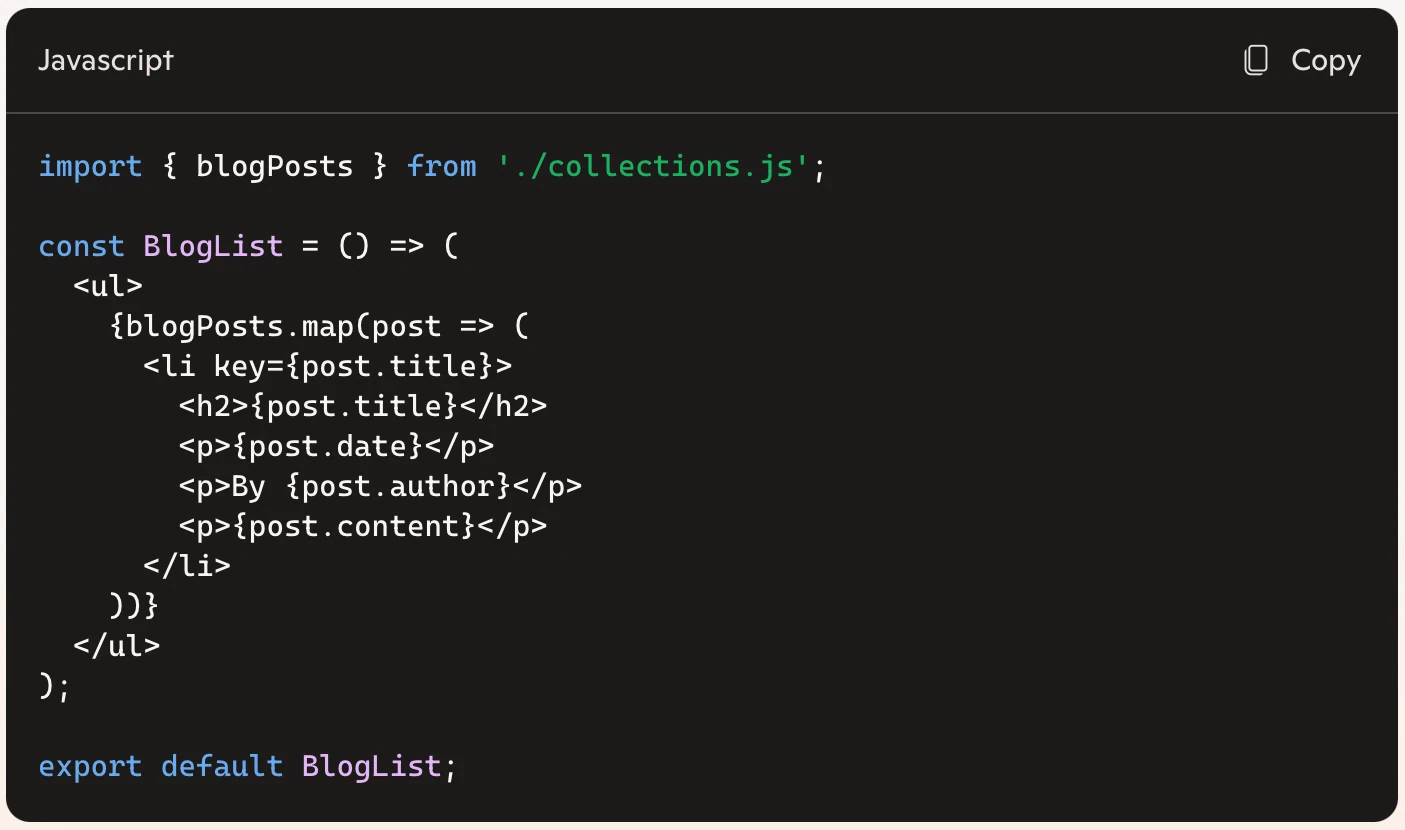Click the {post.content} paragraph line
The height and width of the screenshot is (830, 1405).
(363, 526)
